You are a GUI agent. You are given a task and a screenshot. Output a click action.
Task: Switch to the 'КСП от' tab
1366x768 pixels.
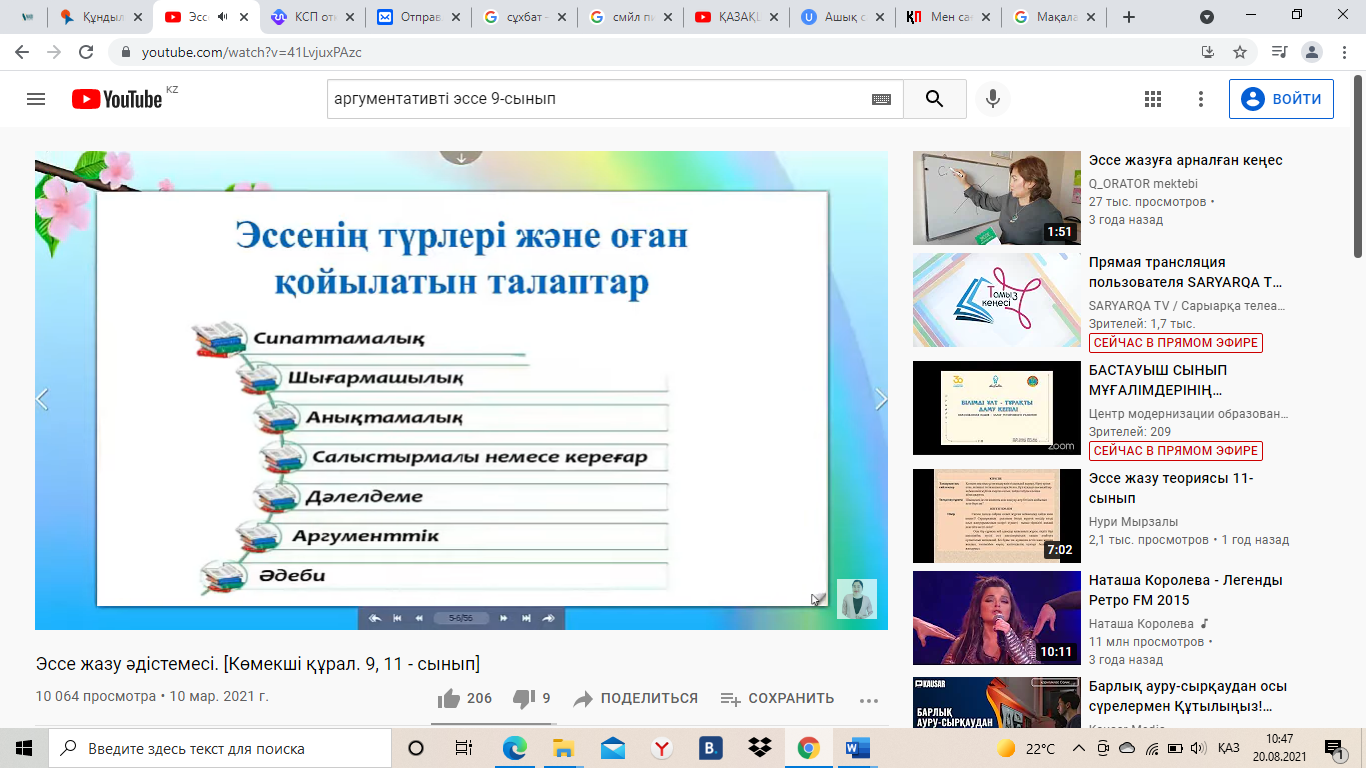(311, 17)
